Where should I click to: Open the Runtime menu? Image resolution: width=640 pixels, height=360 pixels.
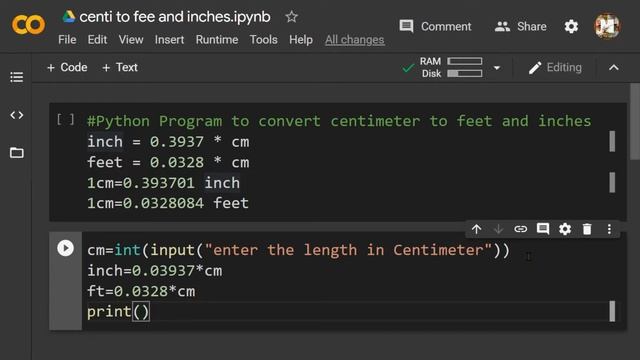point(217,40)
